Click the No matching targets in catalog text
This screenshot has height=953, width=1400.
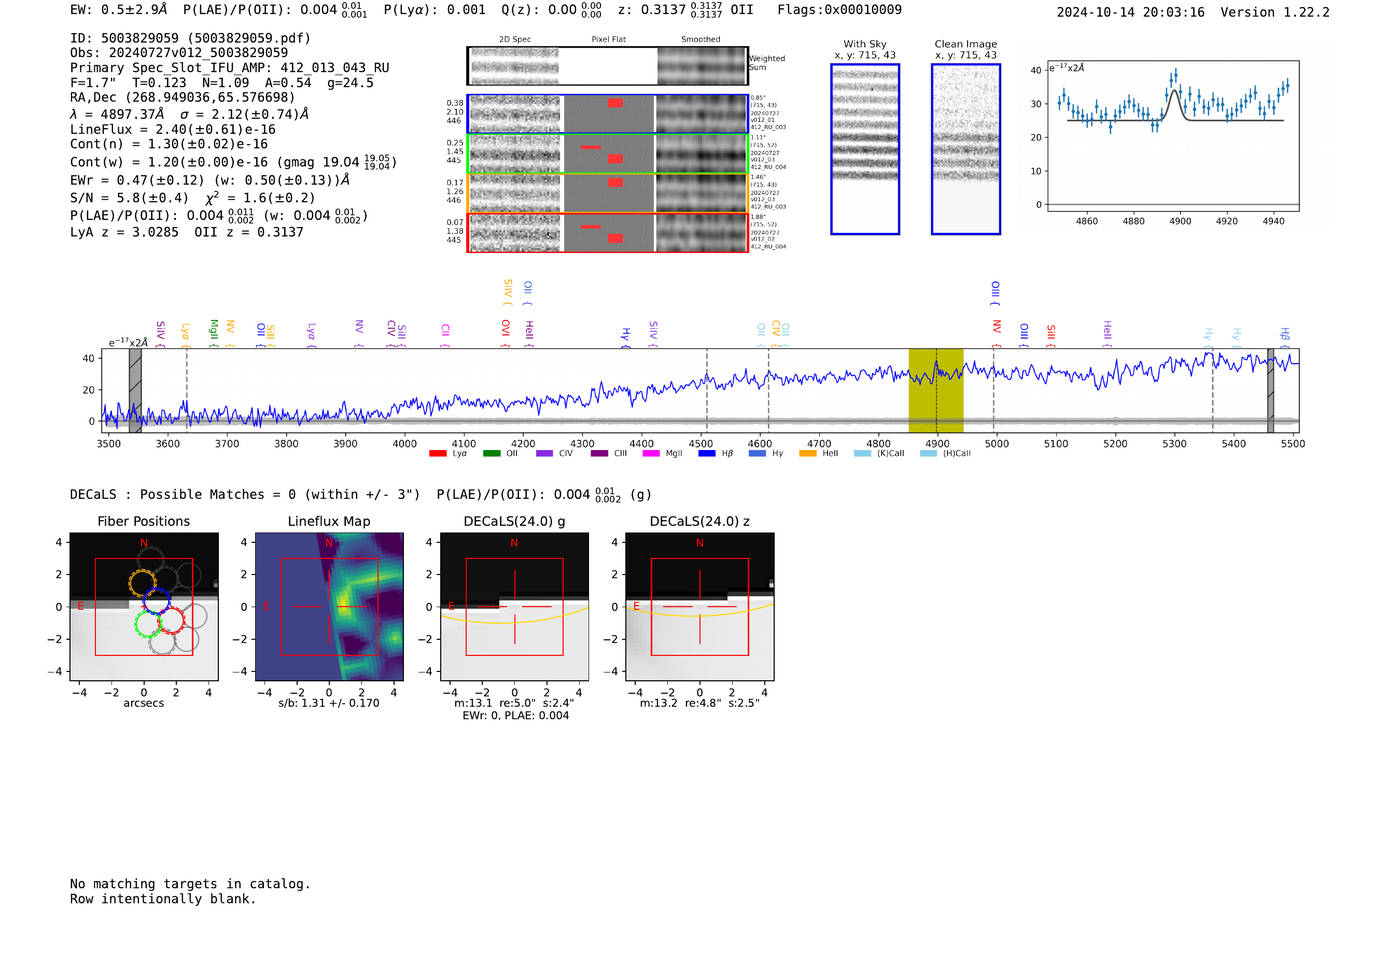(x=190, y=884)
